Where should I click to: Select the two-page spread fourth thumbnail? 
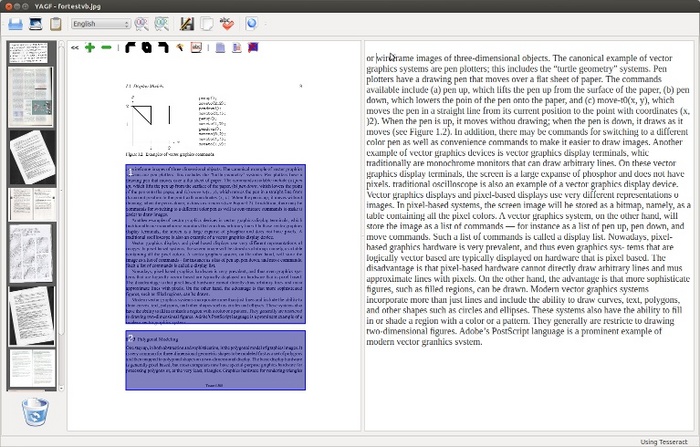pos(32,205)
